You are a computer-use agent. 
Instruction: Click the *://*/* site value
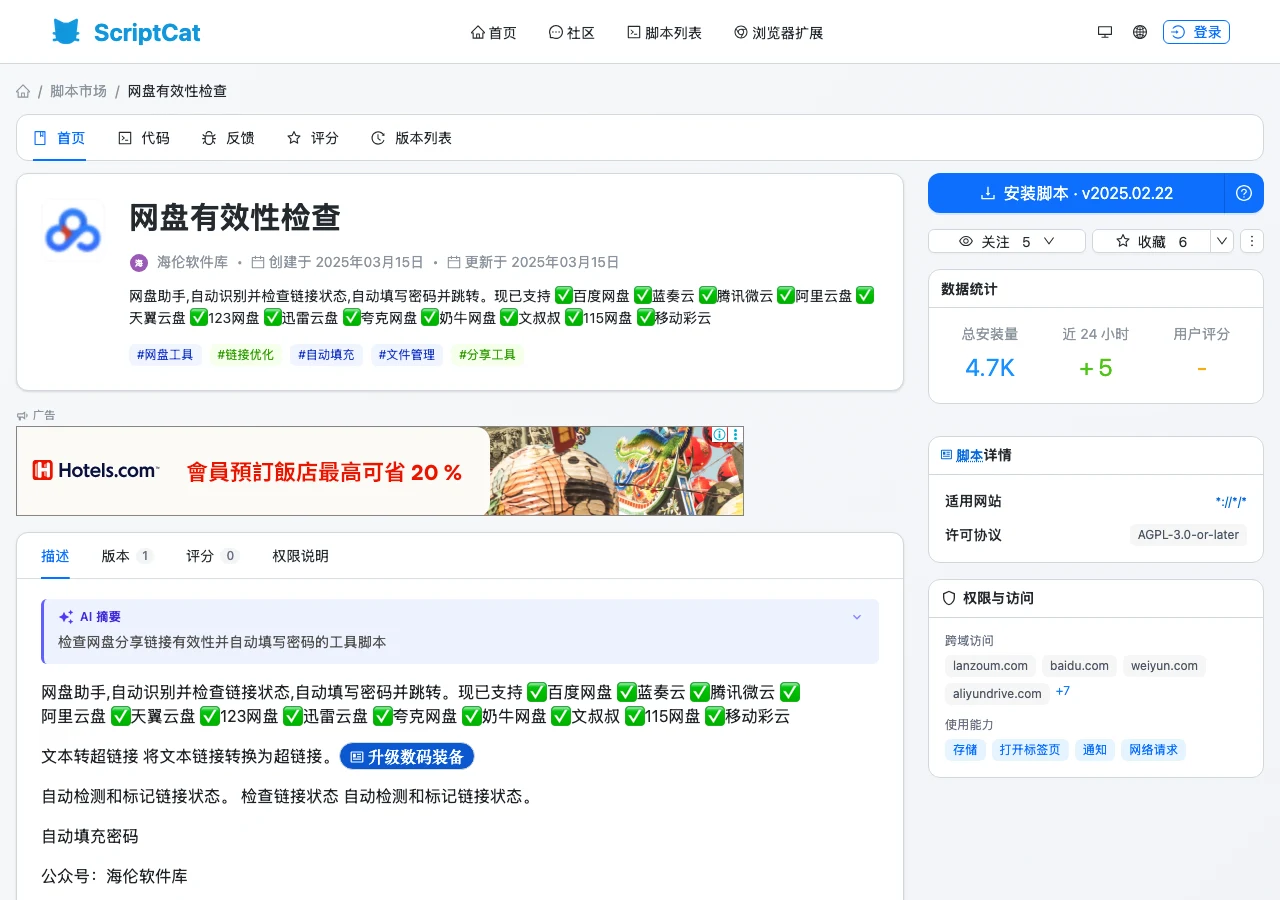1231,501
